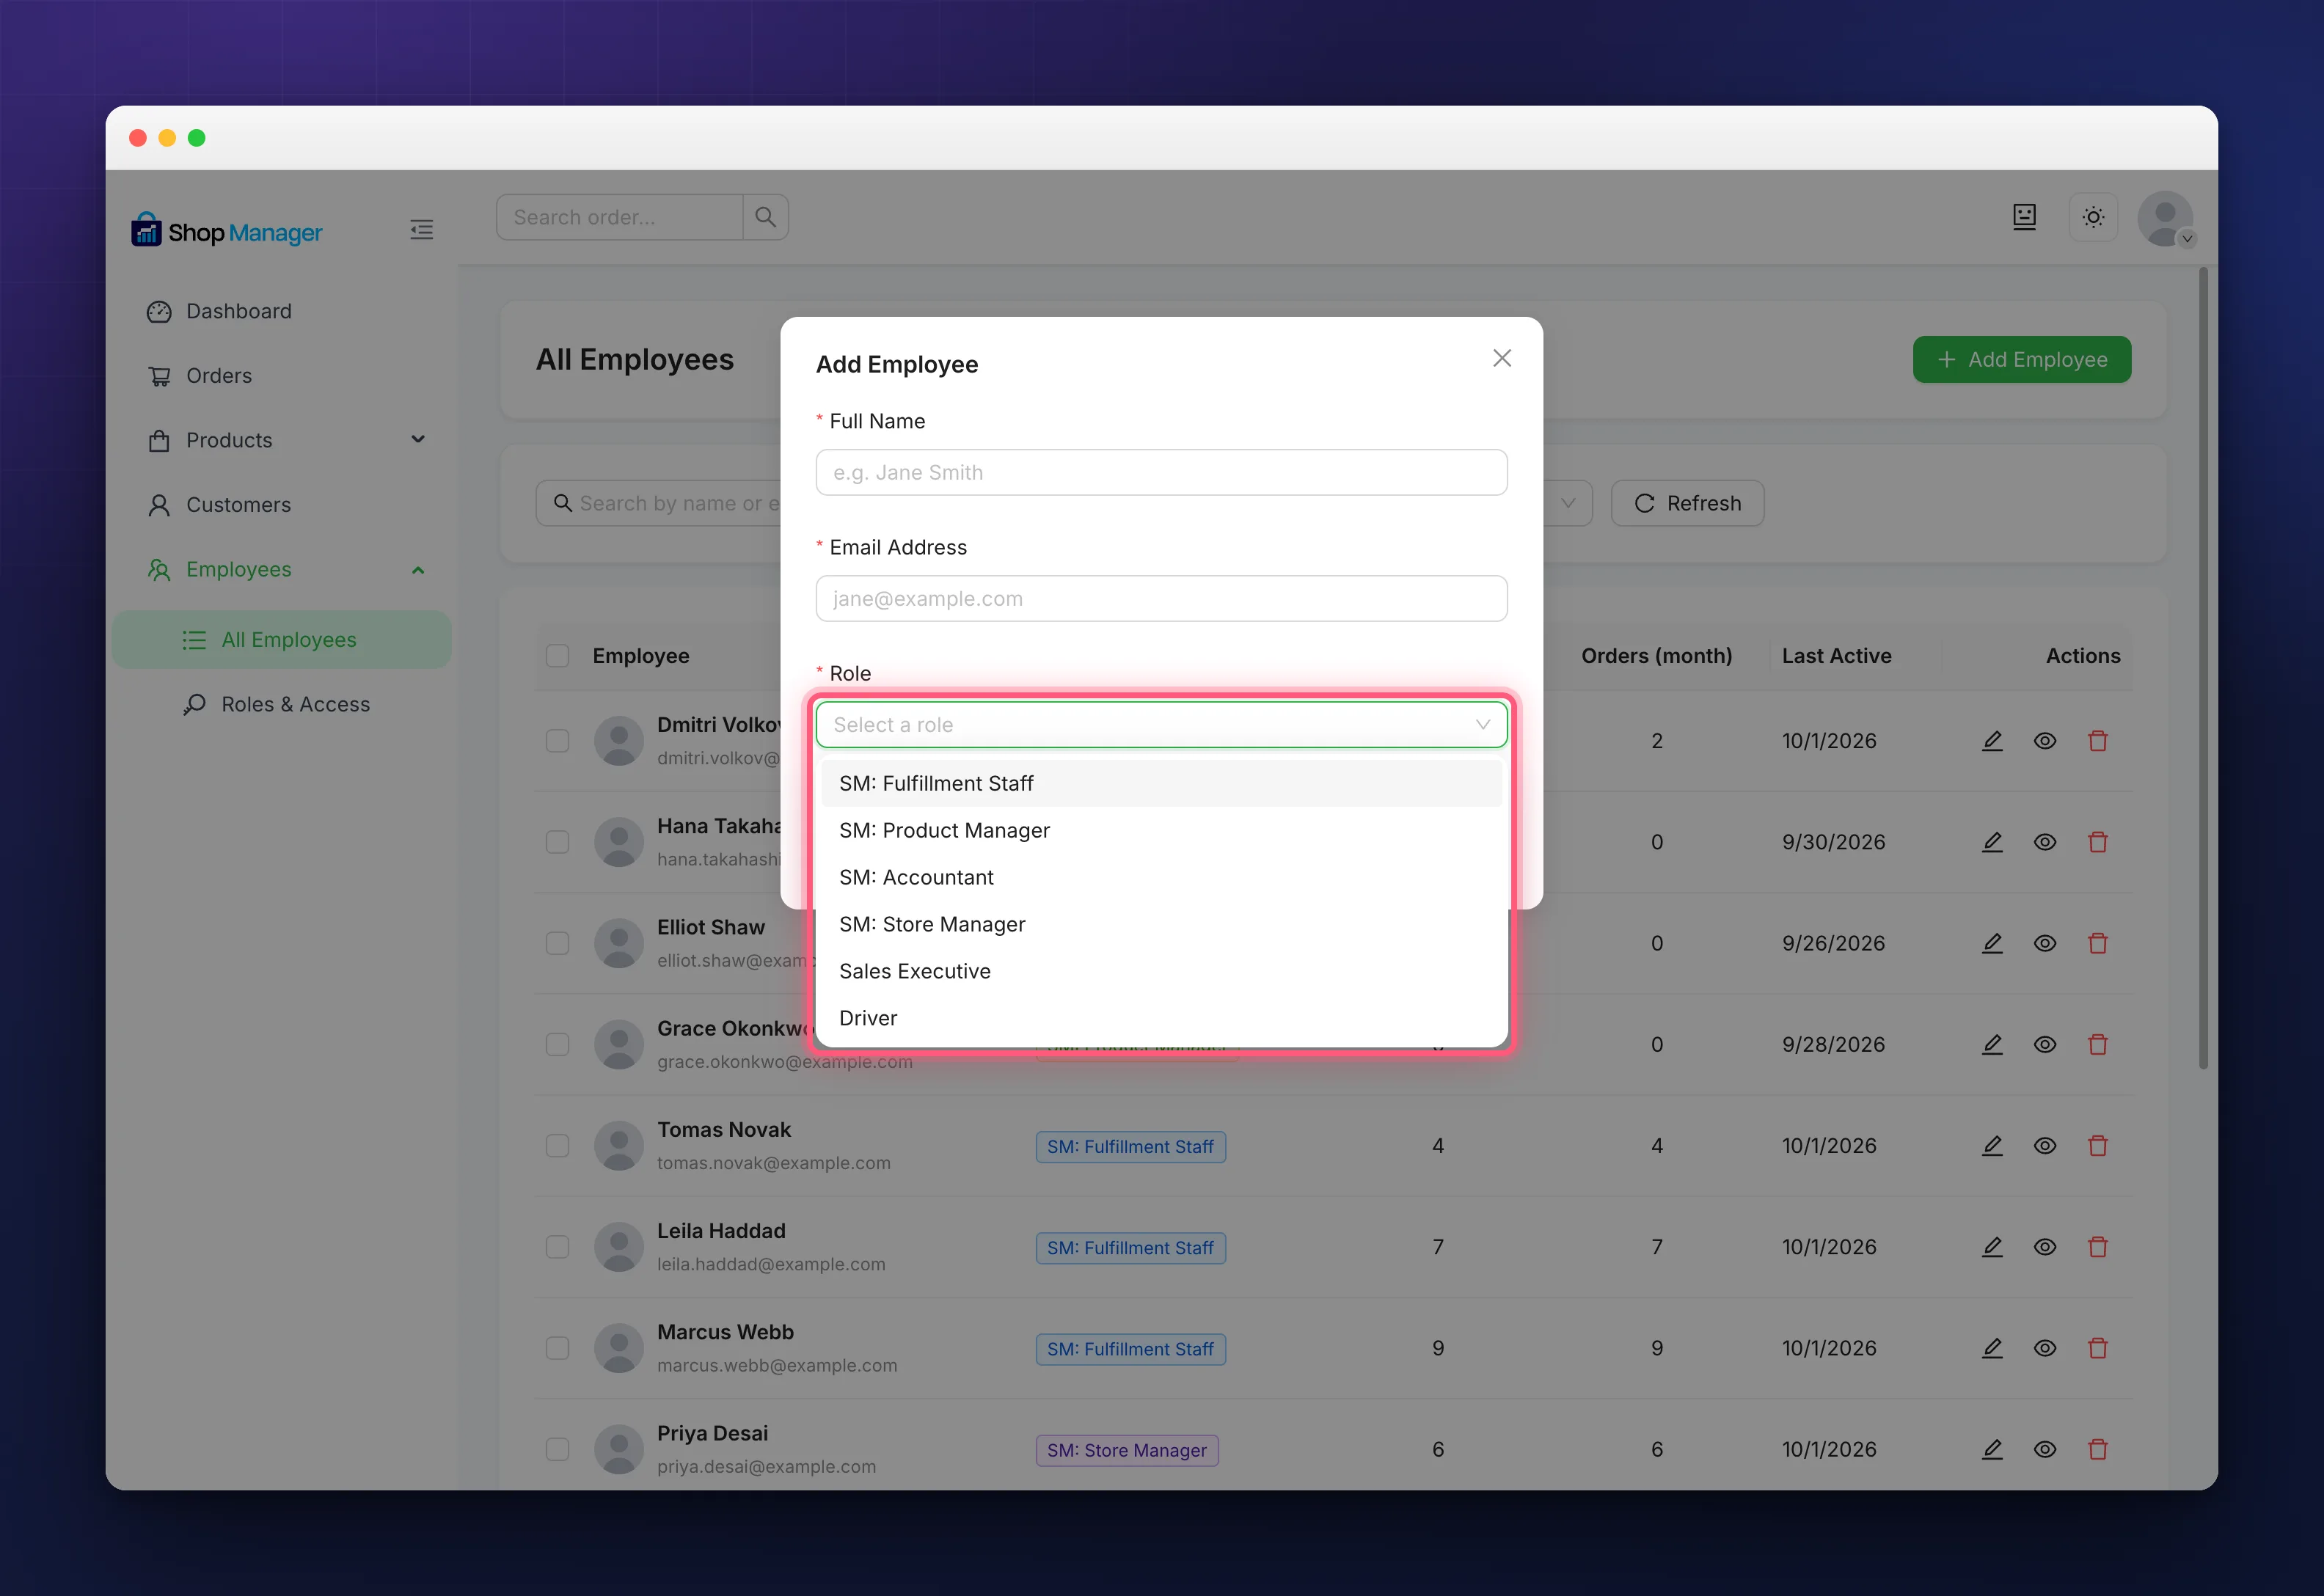2324x1596 pixels.
Task: Click Priya Desai's SM: Store Manager tag
Action: coord(1127,1450)
